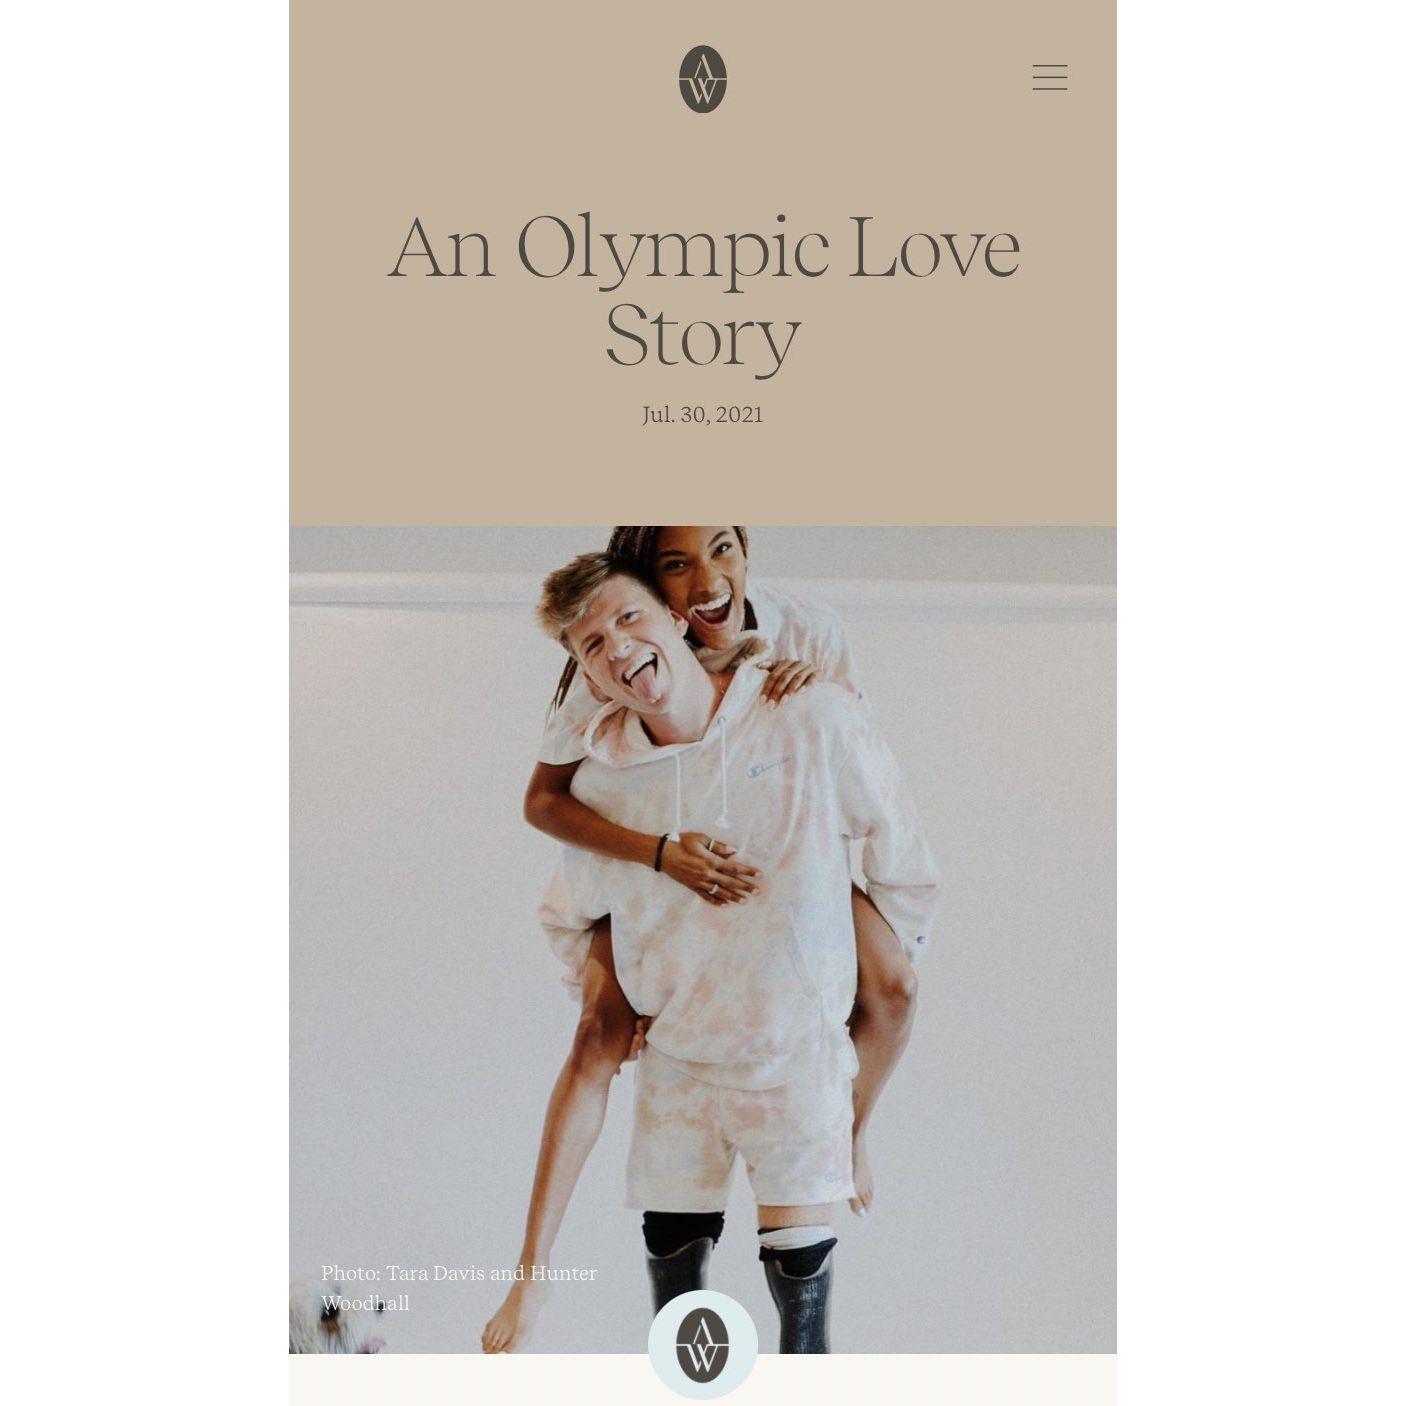Click the Champion logo on the hoodie
The width and height of the screenshot is (1406, 1406).
coord(768,767)
